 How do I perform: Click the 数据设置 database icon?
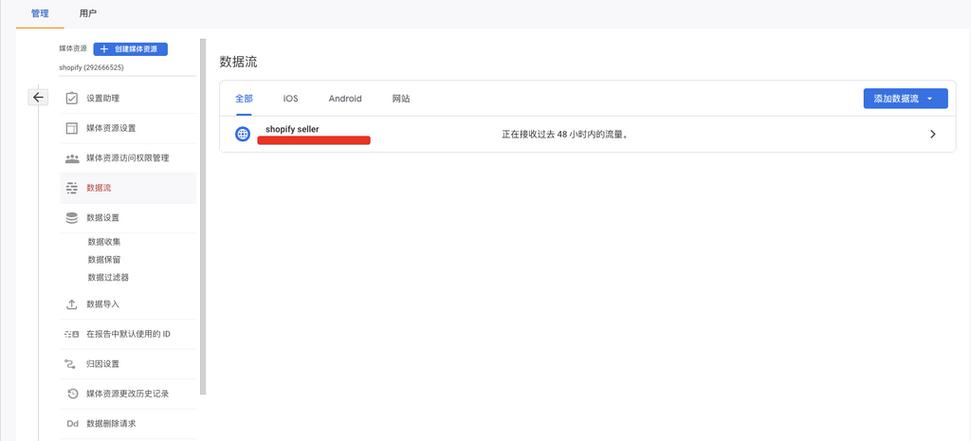72,218
